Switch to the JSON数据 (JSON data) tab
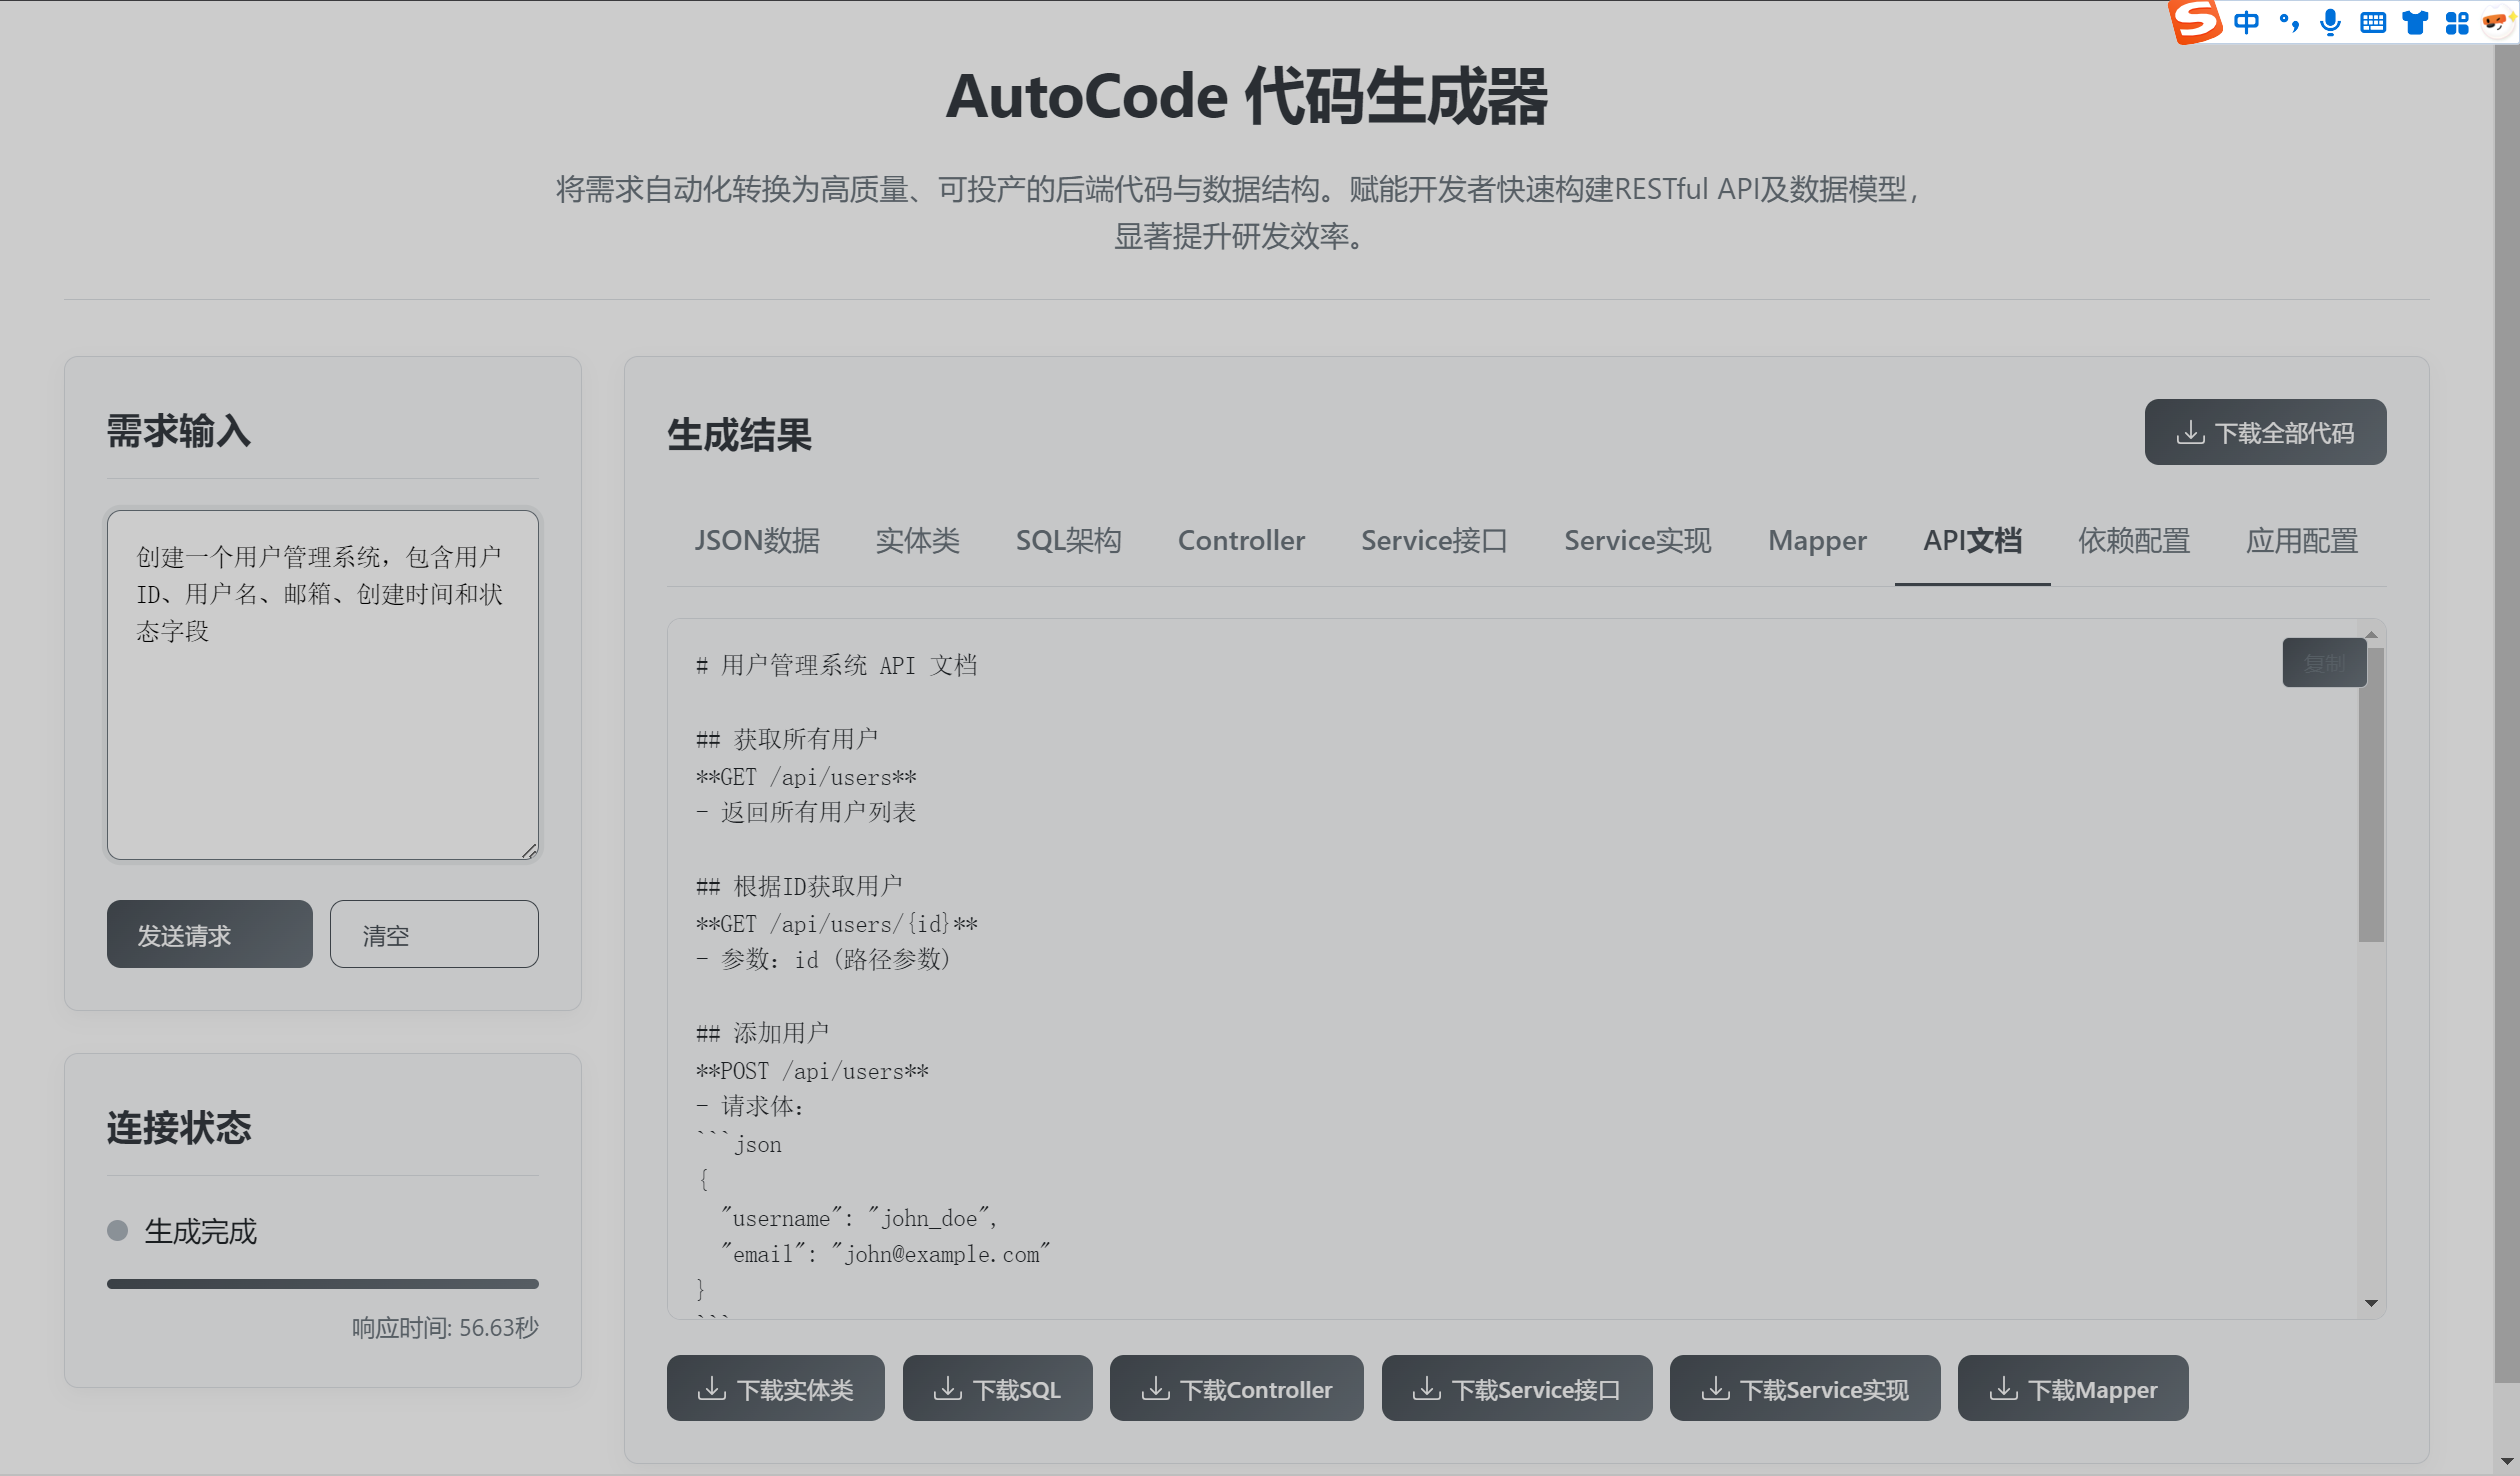 [757, 541]
